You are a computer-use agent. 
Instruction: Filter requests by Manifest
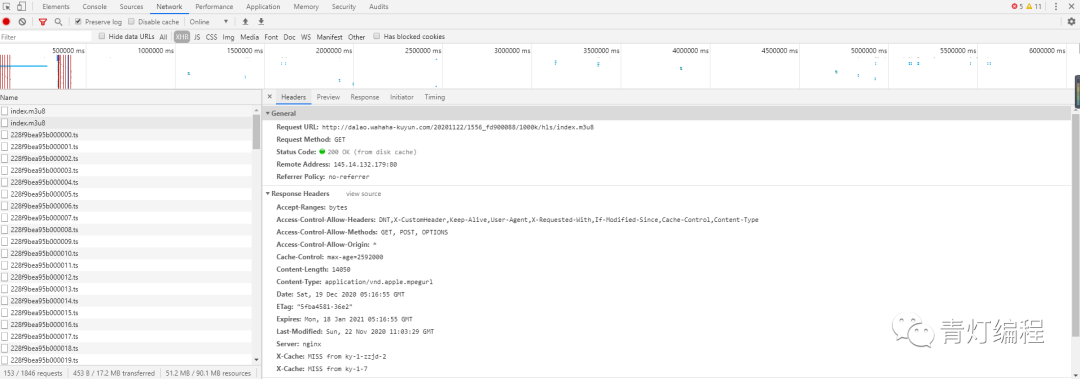(x=329, y=37)
